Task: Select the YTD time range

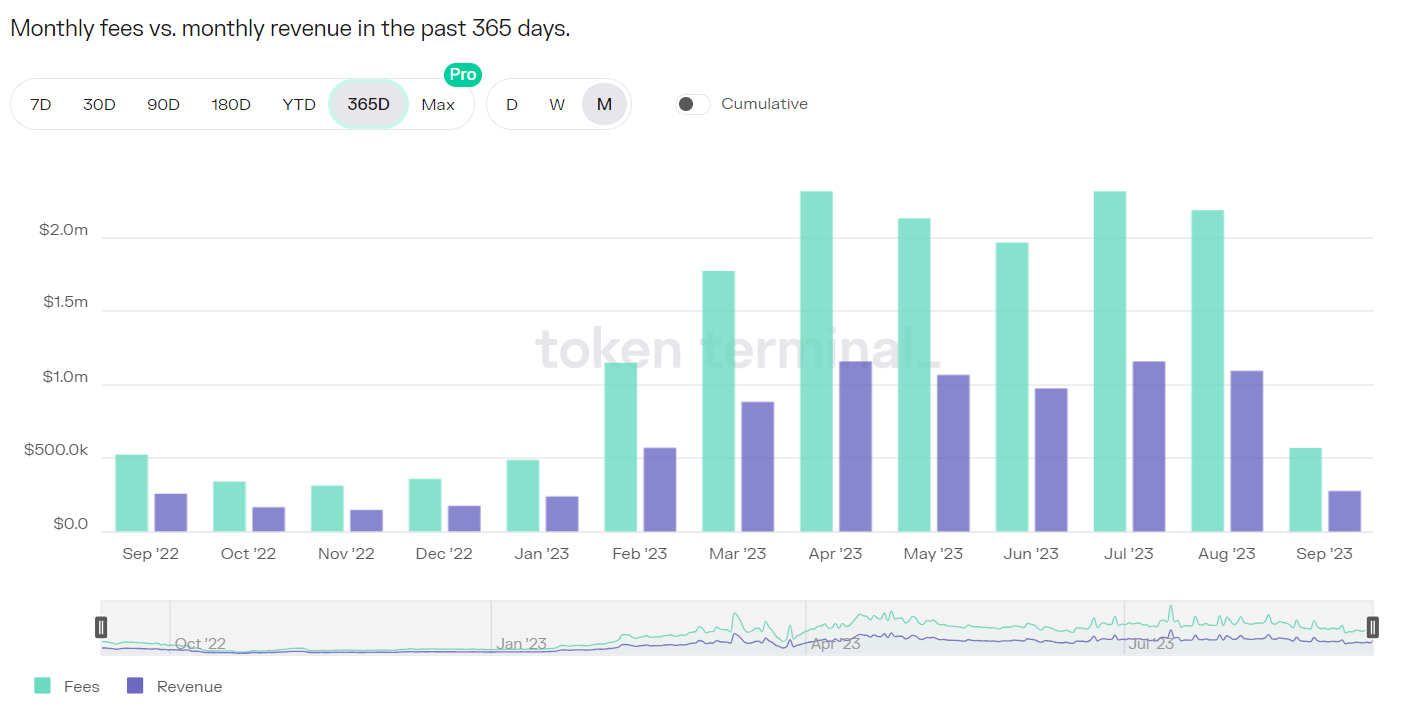Action: tap(299, 104)
